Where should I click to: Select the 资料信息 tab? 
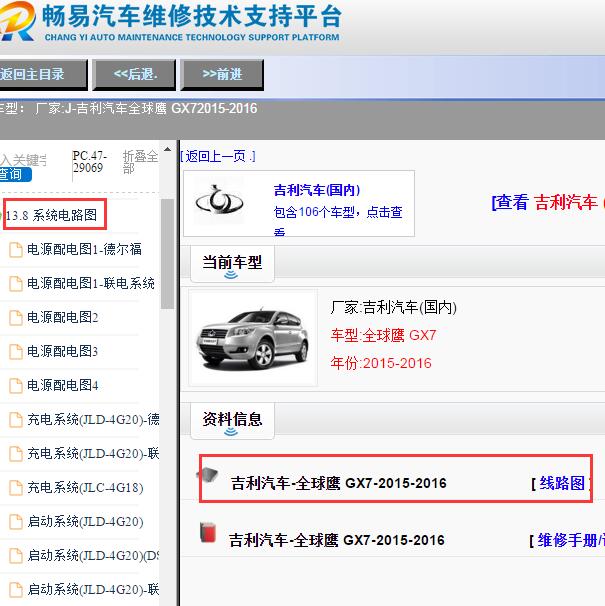click(232, 420)
